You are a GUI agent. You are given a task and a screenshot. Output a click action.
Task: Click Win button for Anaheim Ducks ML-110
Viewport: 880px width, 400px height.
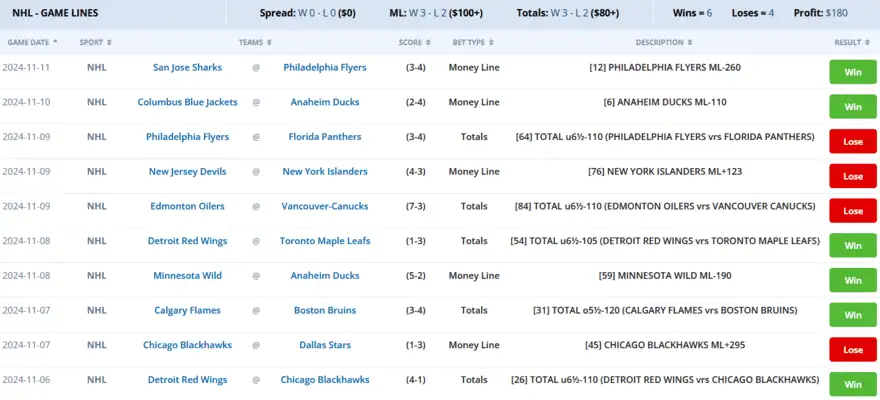pyautogui.click(x=853, y=107)
